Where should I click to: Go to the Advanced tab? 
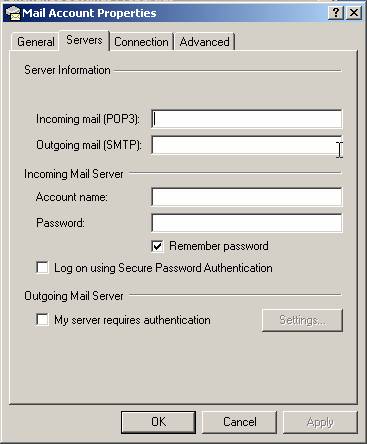(204, 42)
